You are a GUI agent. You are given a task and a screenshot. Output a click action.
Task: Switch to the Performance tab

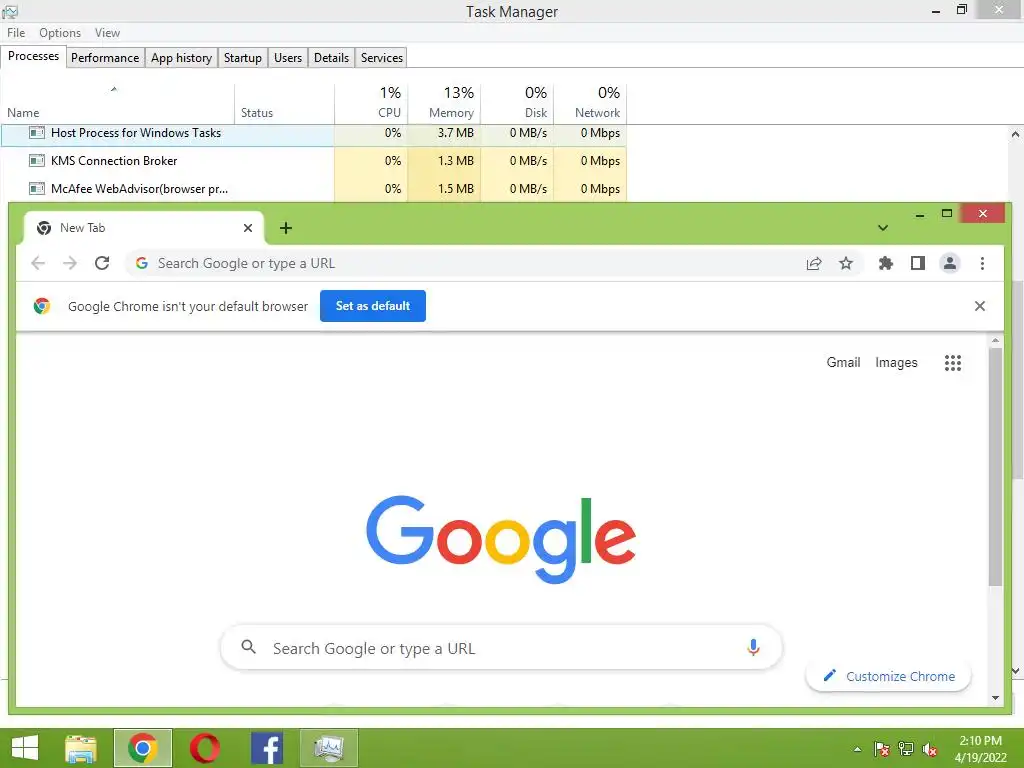(x=104, y=57)
